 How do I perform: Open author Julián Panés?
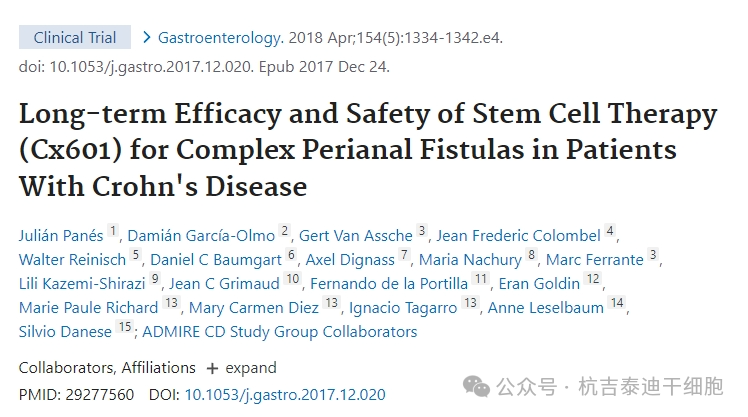tap(61, 236)
